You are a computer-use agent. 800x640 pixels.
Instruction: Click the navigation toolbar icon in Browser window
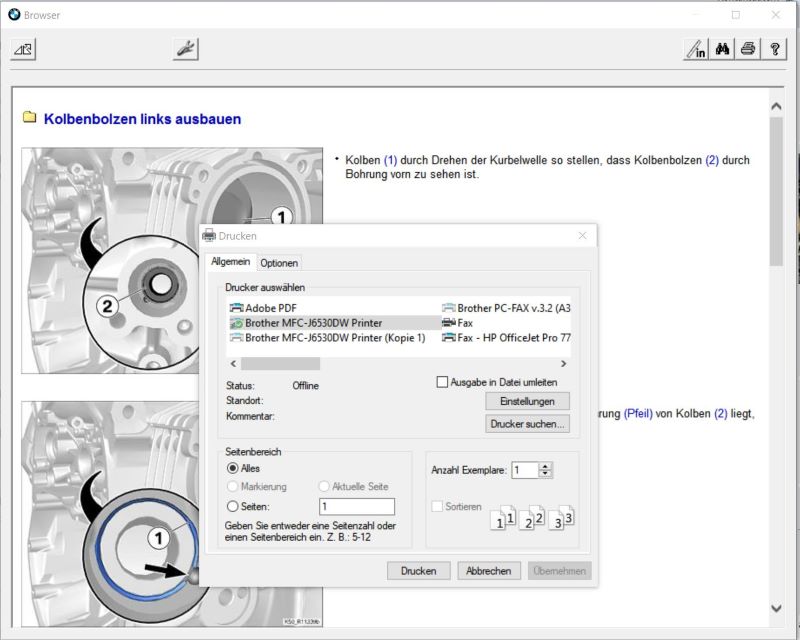click(23, 50)
